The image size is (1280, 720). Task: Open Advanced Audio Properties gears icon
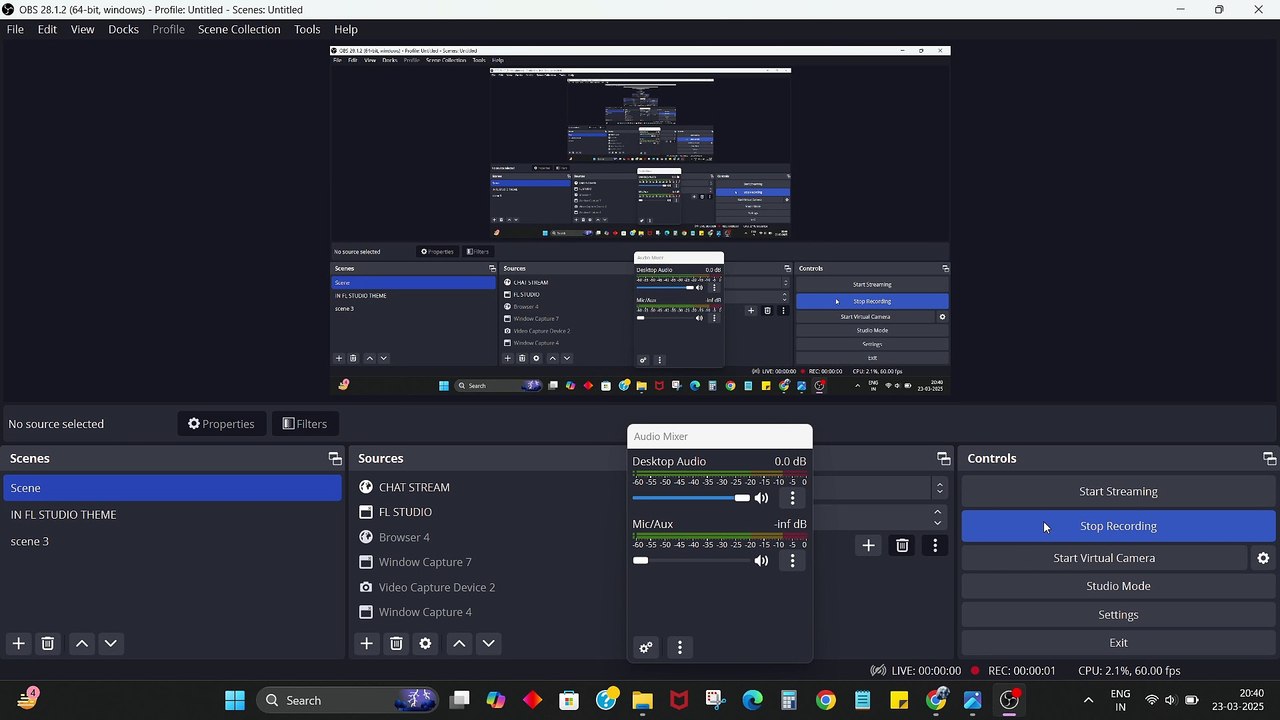646,647
